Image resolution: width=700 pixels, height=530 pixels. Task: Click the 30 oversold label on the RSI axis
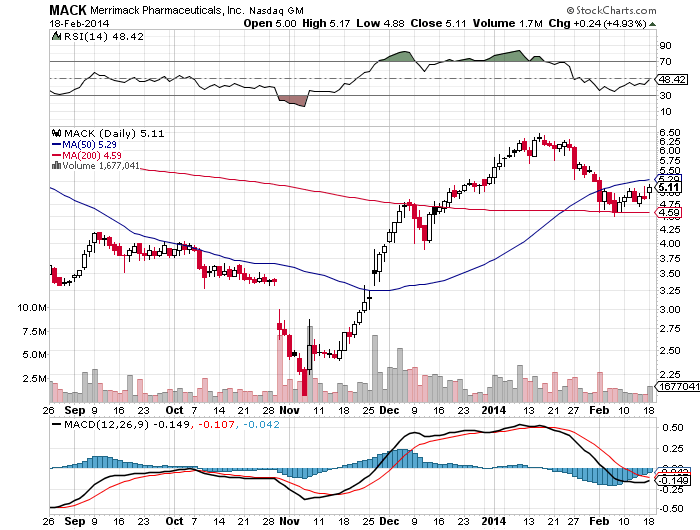coord(665,96)
